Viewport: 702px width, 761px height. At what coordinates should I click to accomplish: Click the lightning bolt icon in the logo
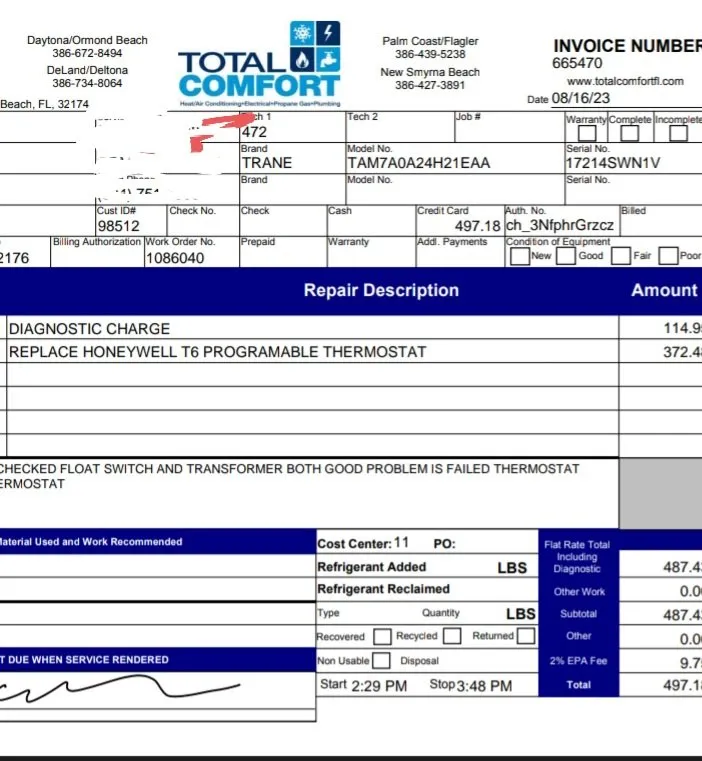[328, 35]
